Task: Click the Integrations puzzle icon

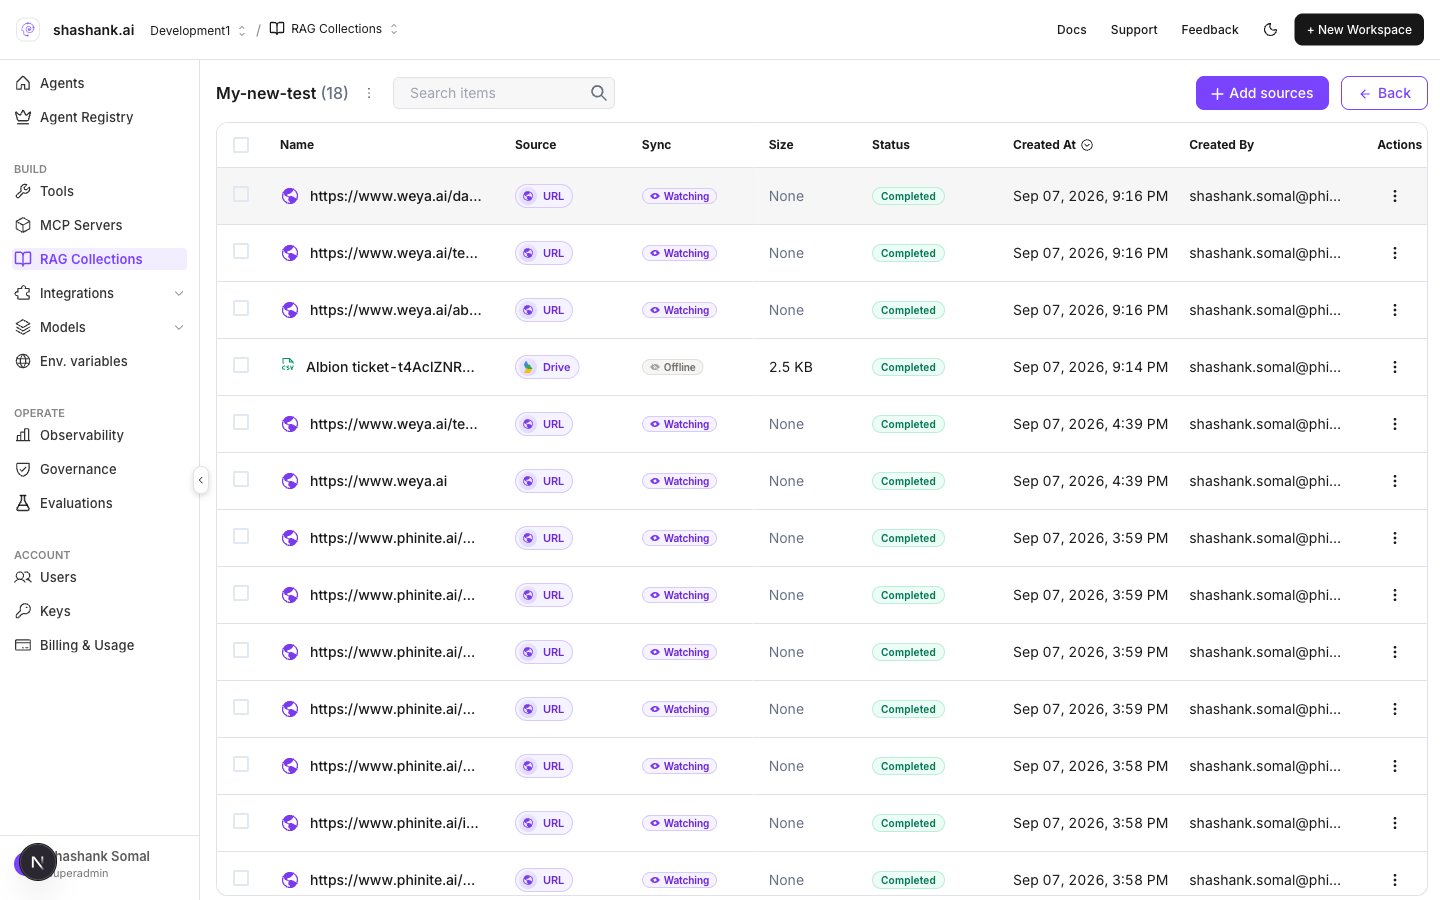Action: (x=23, y=293)
